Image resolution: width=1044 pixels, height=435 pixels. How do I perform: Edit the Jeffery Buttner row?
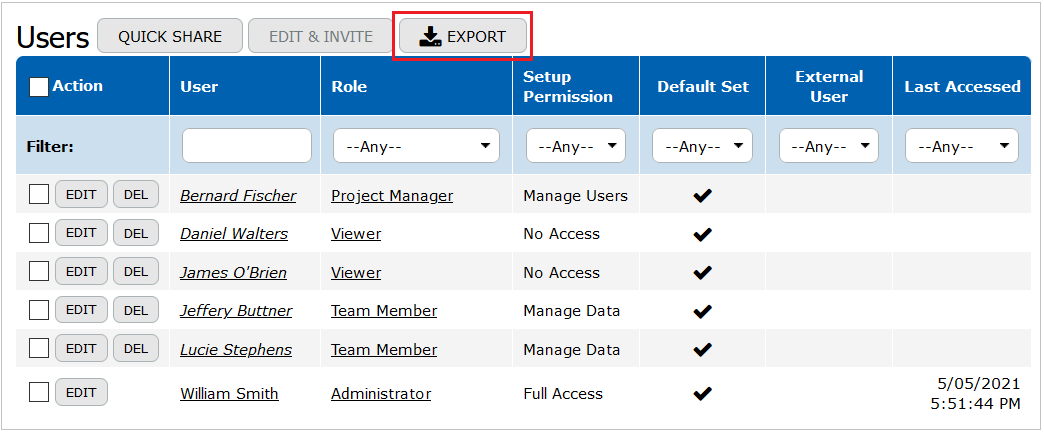(81, 310)
